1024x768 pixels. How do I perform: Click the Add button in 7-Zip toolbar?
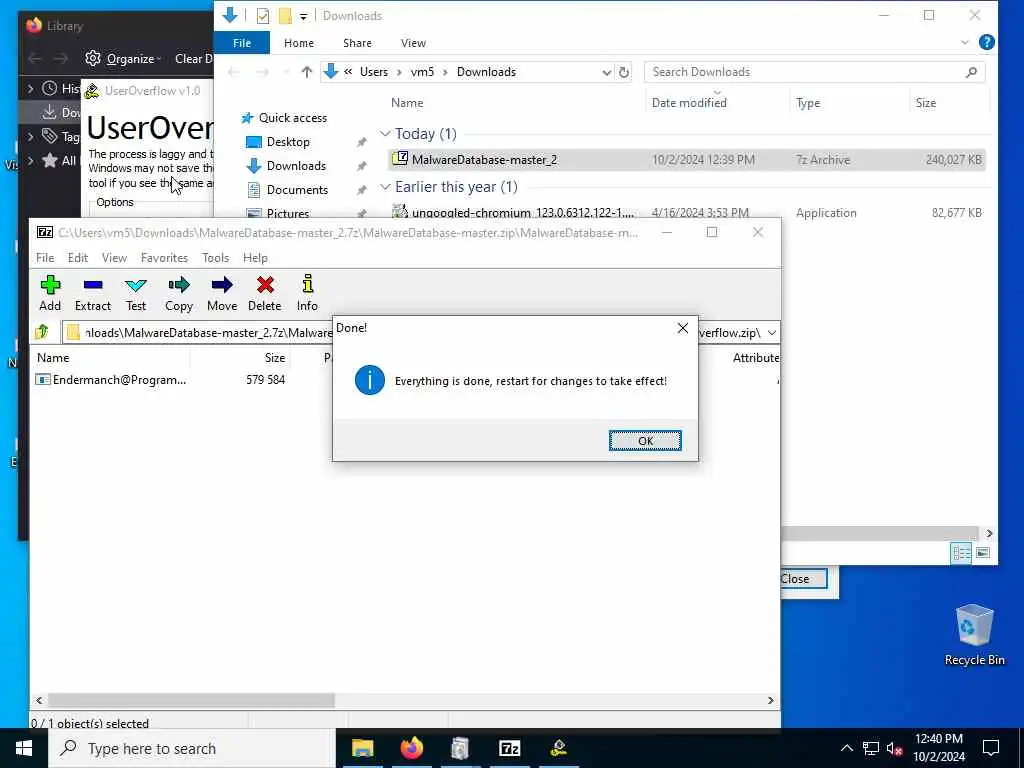pos(50,293)
